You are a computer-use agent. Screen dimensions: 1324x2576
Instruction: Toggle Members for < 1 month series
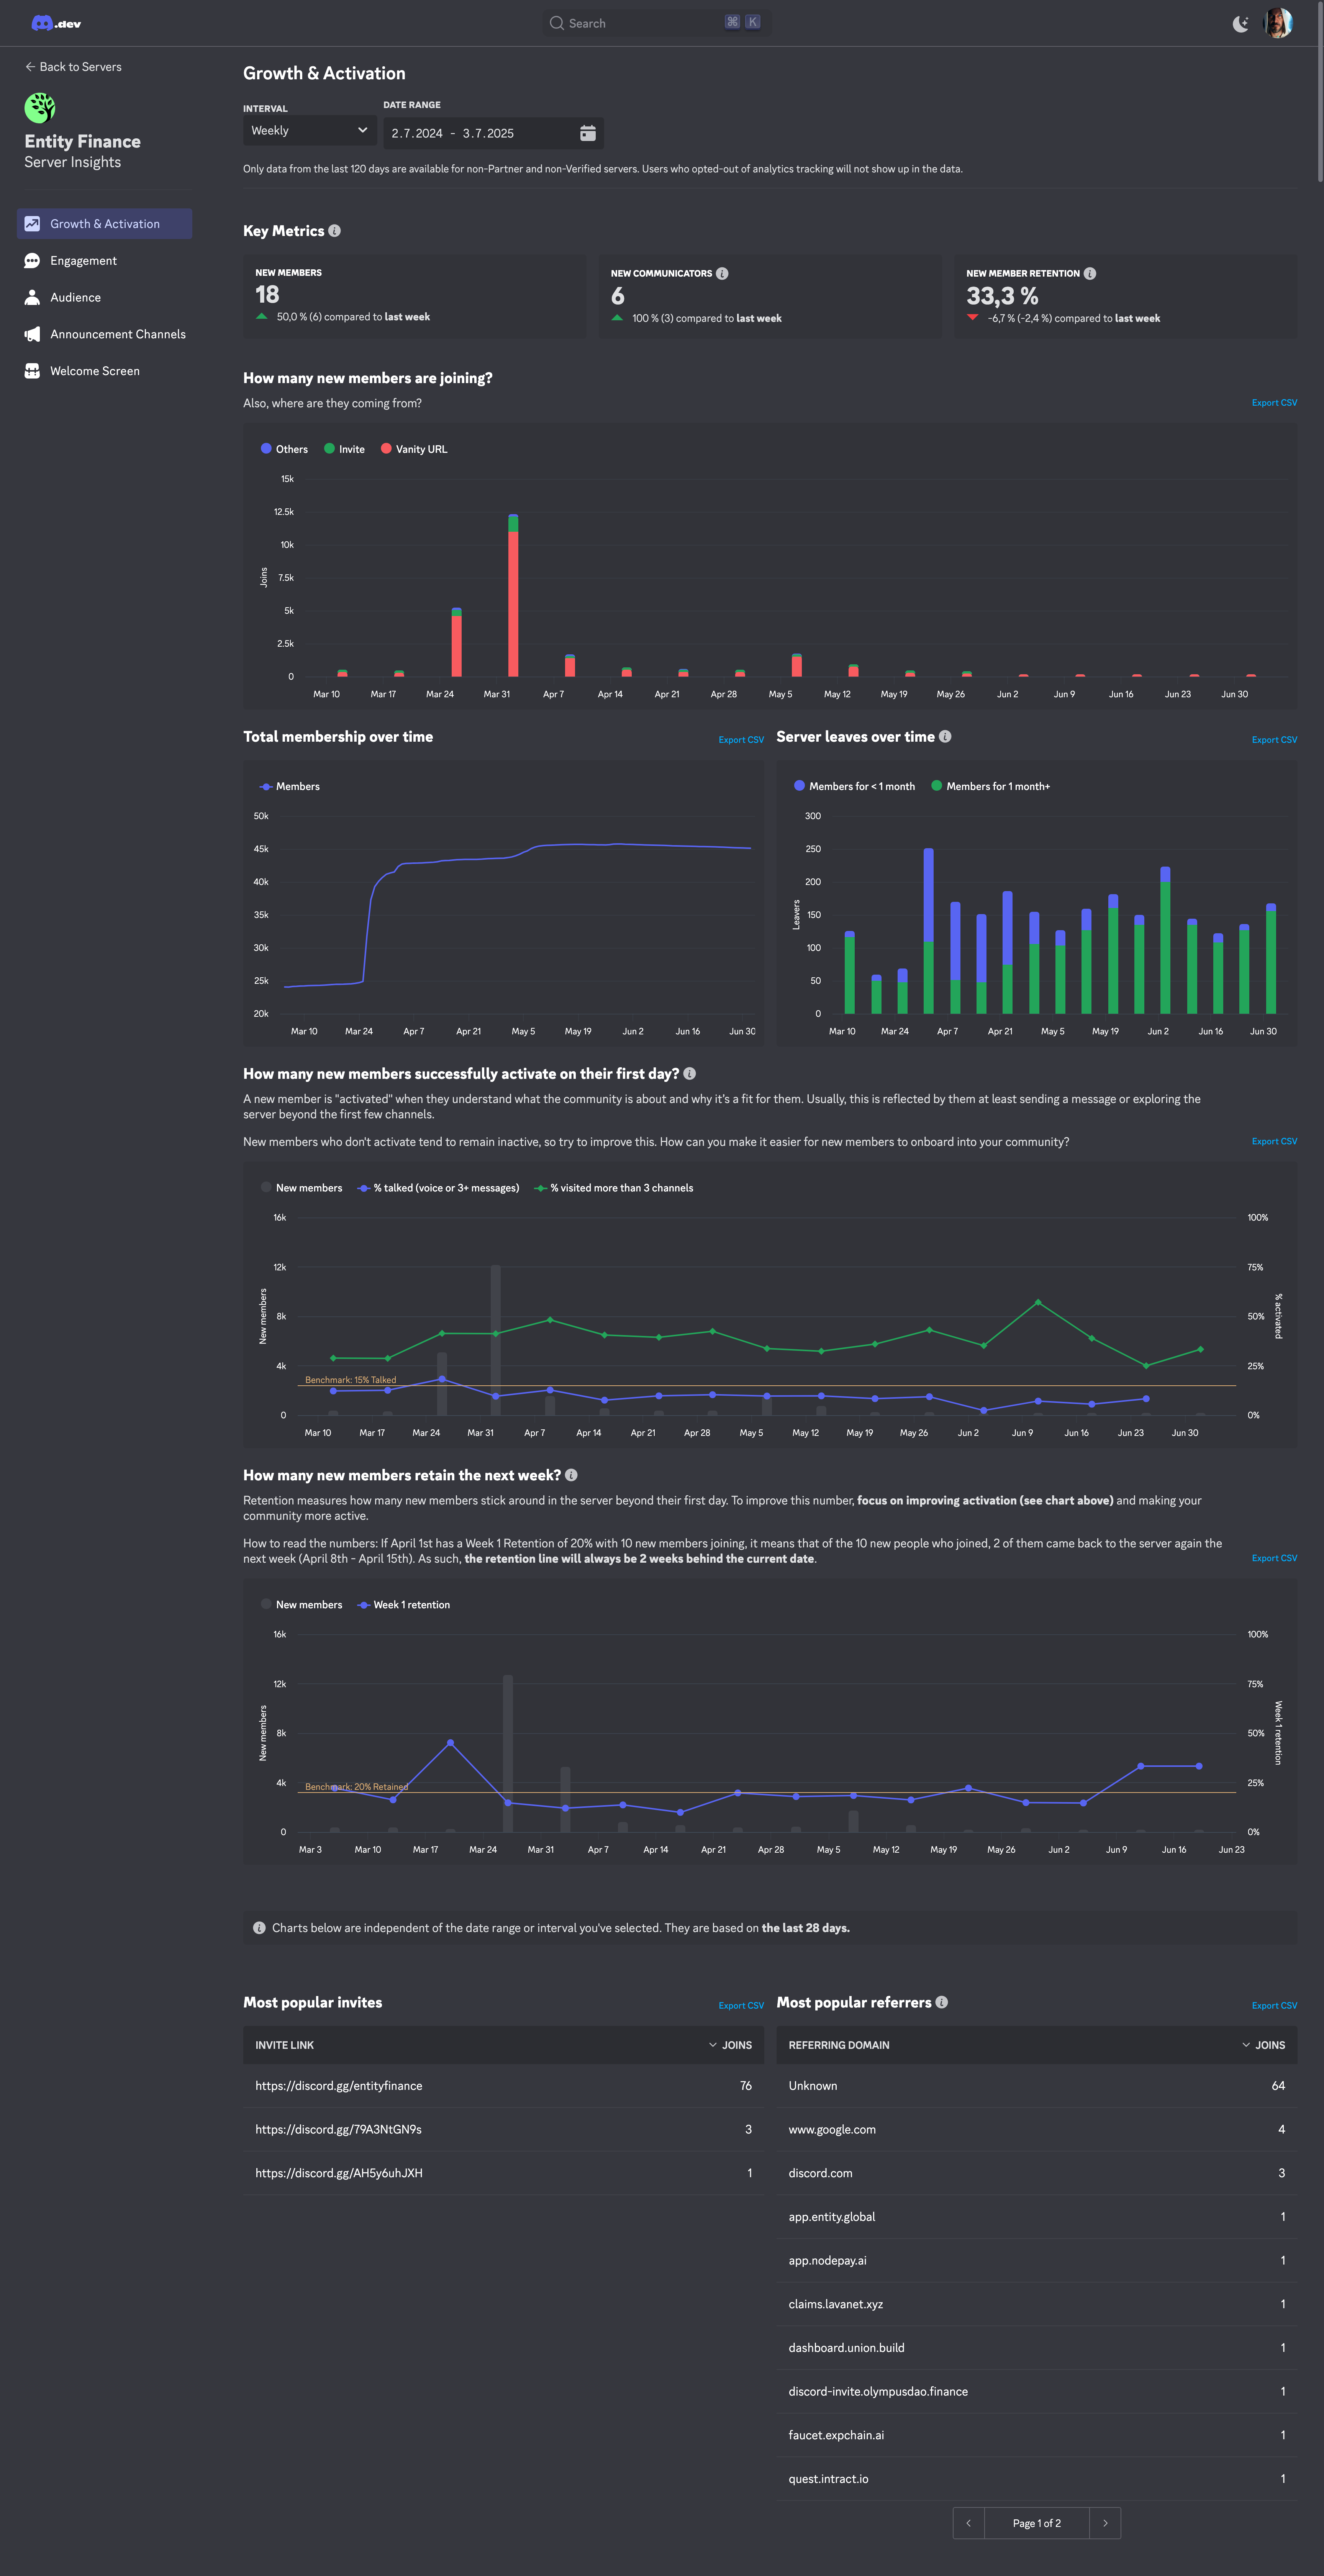(854, 786)
